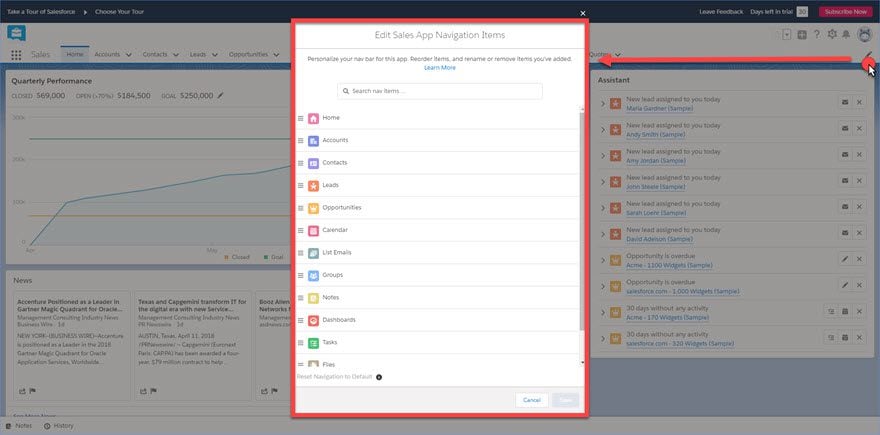Click the Home icon in nav items list
Image resolution: width=880 pixels, height=435 pixels.
pyautogui.click(x=313, y=118)
